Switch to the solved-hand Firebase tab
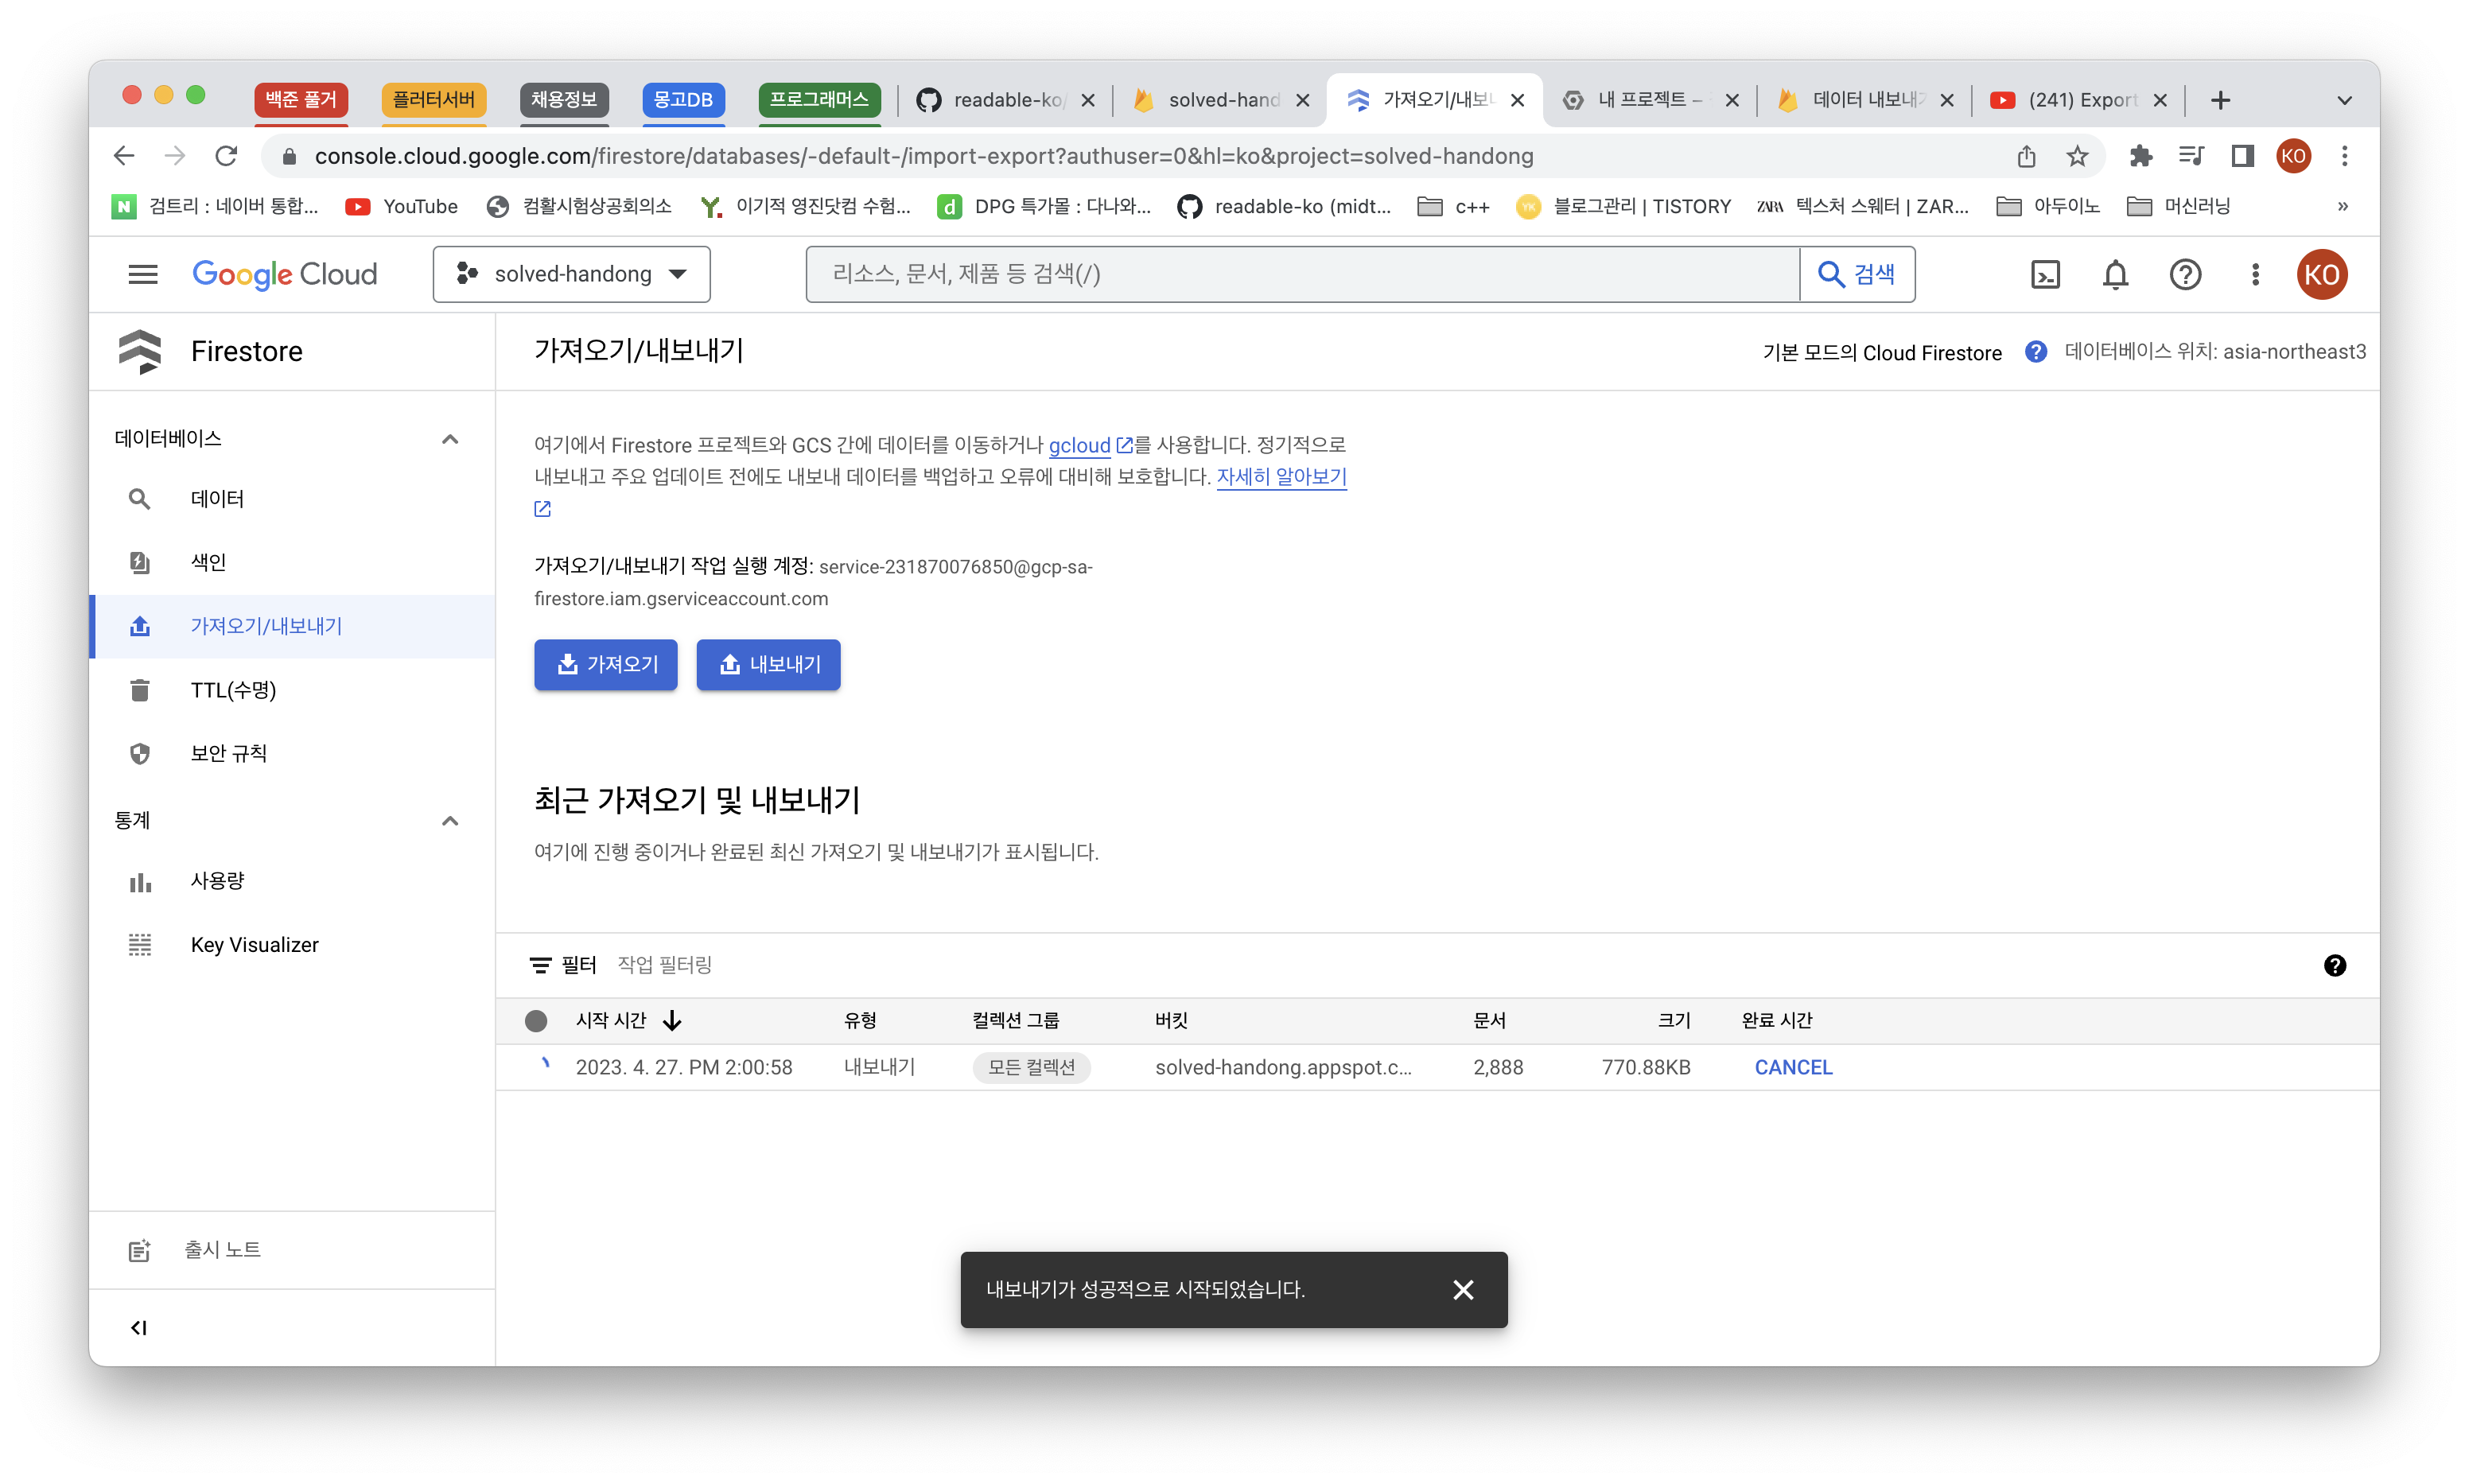The image size is (2469, 1484). coord(1220,100)
